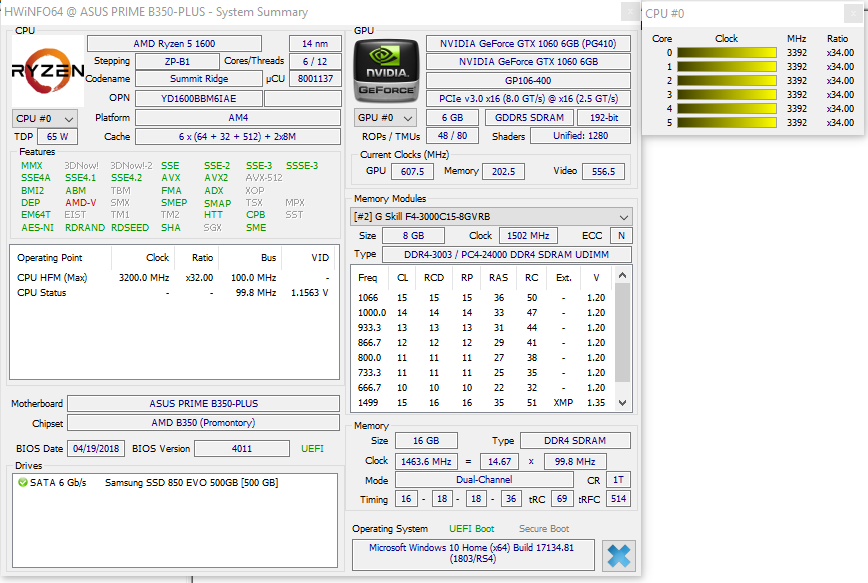
Task: Click the Video clock 556.5 field
Action: click(603, 172)
